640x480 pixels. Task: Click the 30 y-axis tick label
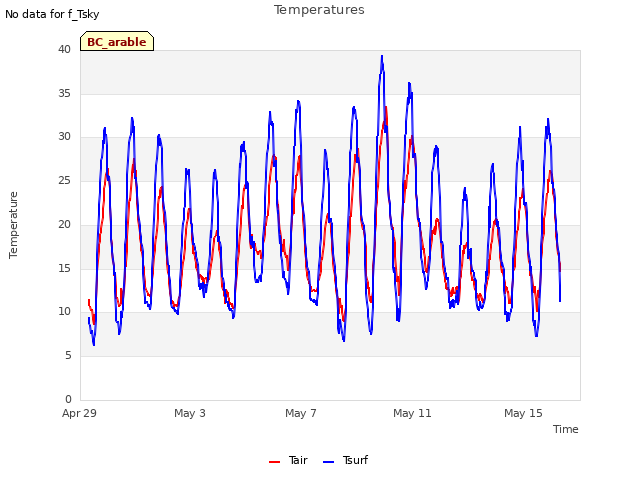pos(64,137)
